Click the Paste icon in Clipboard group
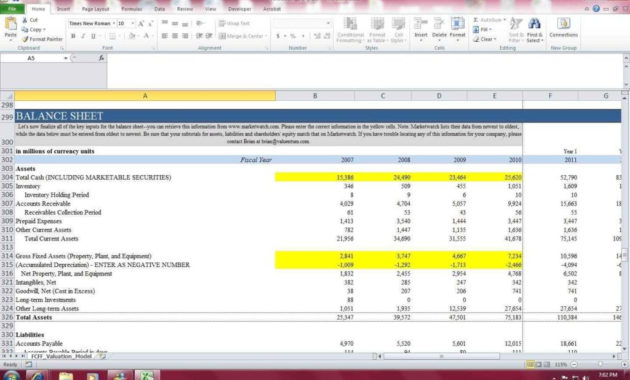The width and height of the screenshot is (630, 380). [x=10, y=24]
